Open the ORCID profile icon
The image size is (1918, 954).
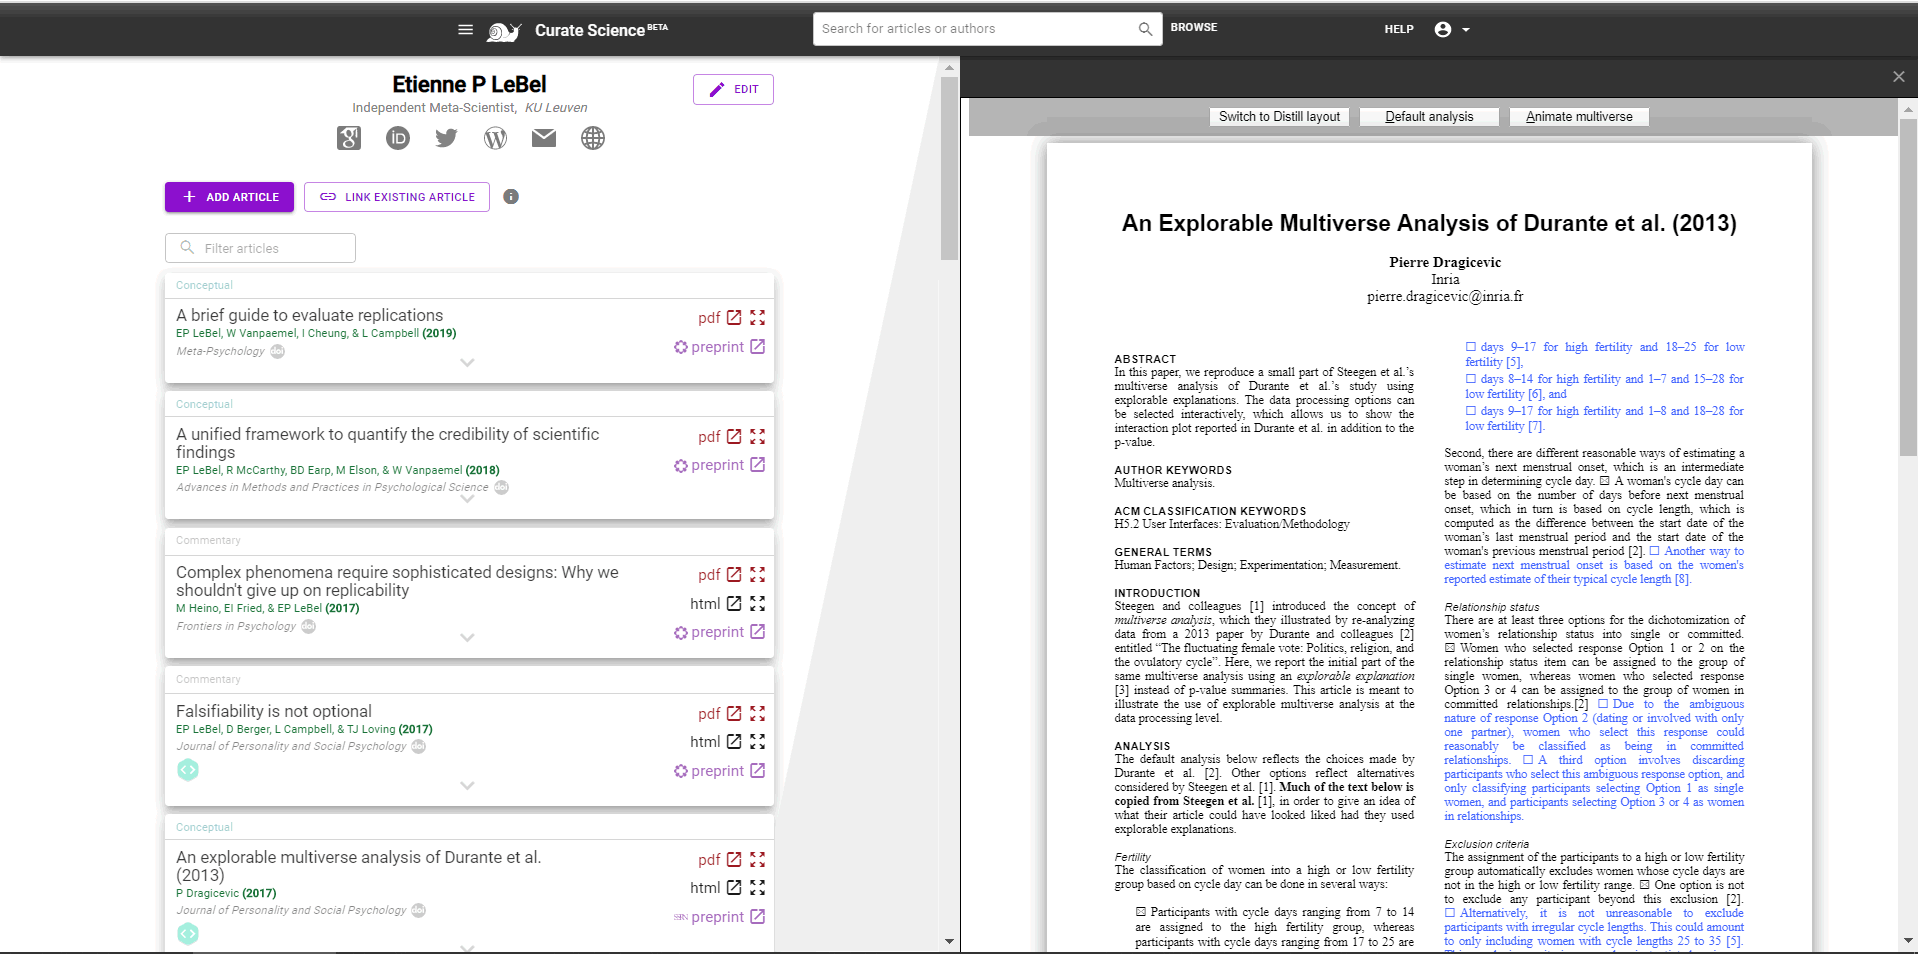398,138
